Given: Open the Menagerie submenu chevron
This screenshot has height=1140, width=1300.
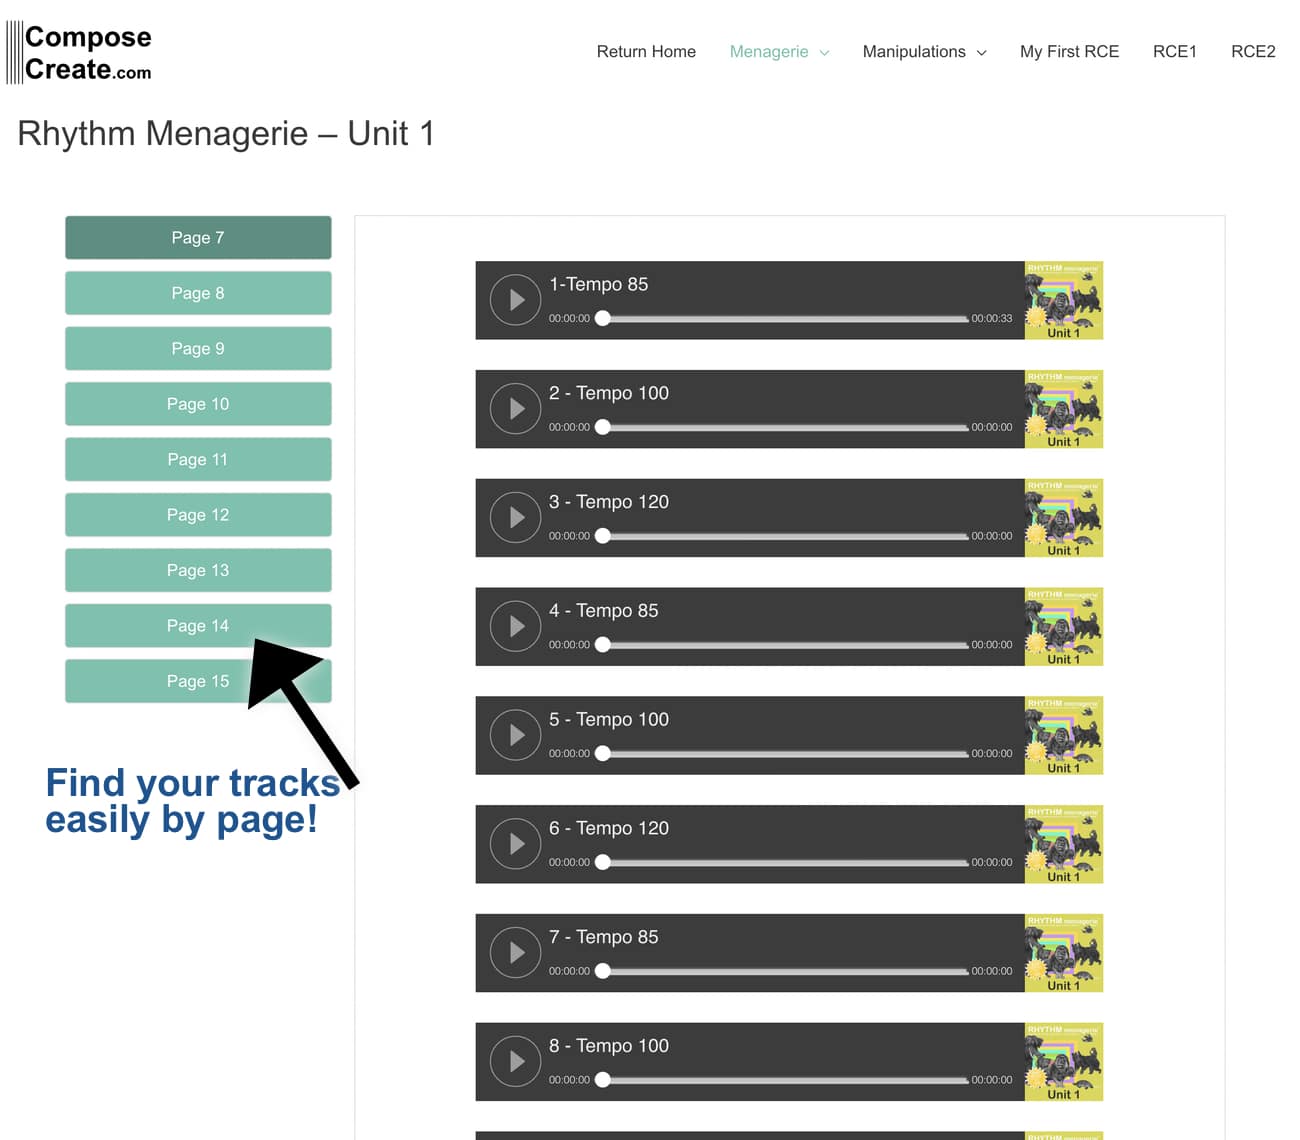Looking at the screenshot, I should click(x=824, y=52).
